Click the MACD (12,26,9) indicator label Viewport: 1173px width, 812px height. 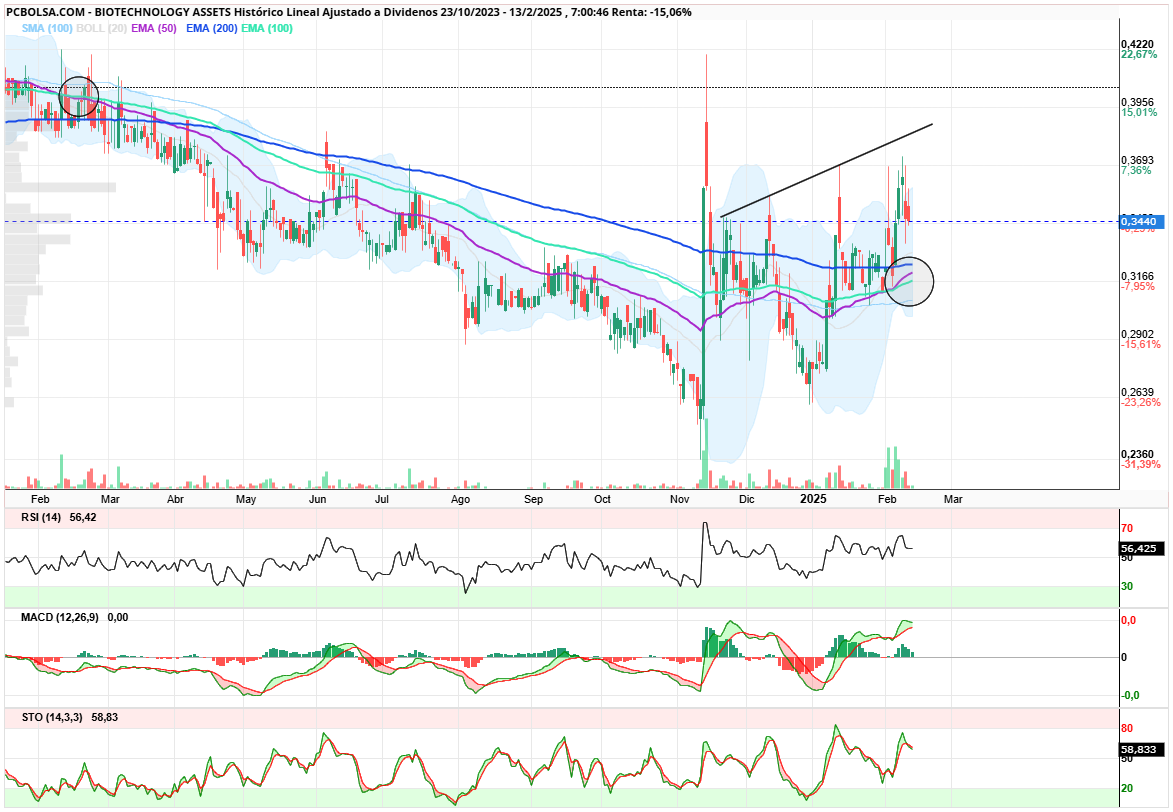(x=60, y=617)
